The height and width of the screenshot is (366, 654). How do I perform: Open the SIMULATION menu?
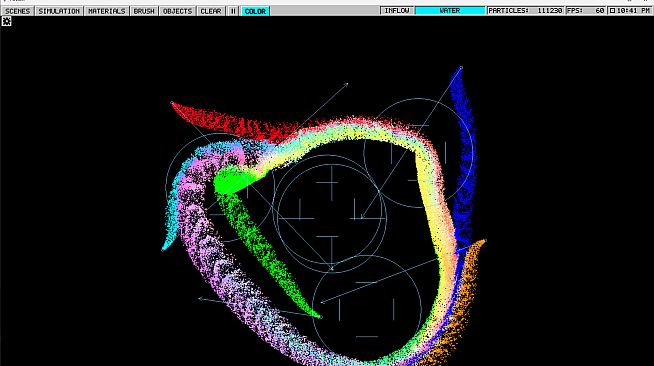[x=59, y=11]
